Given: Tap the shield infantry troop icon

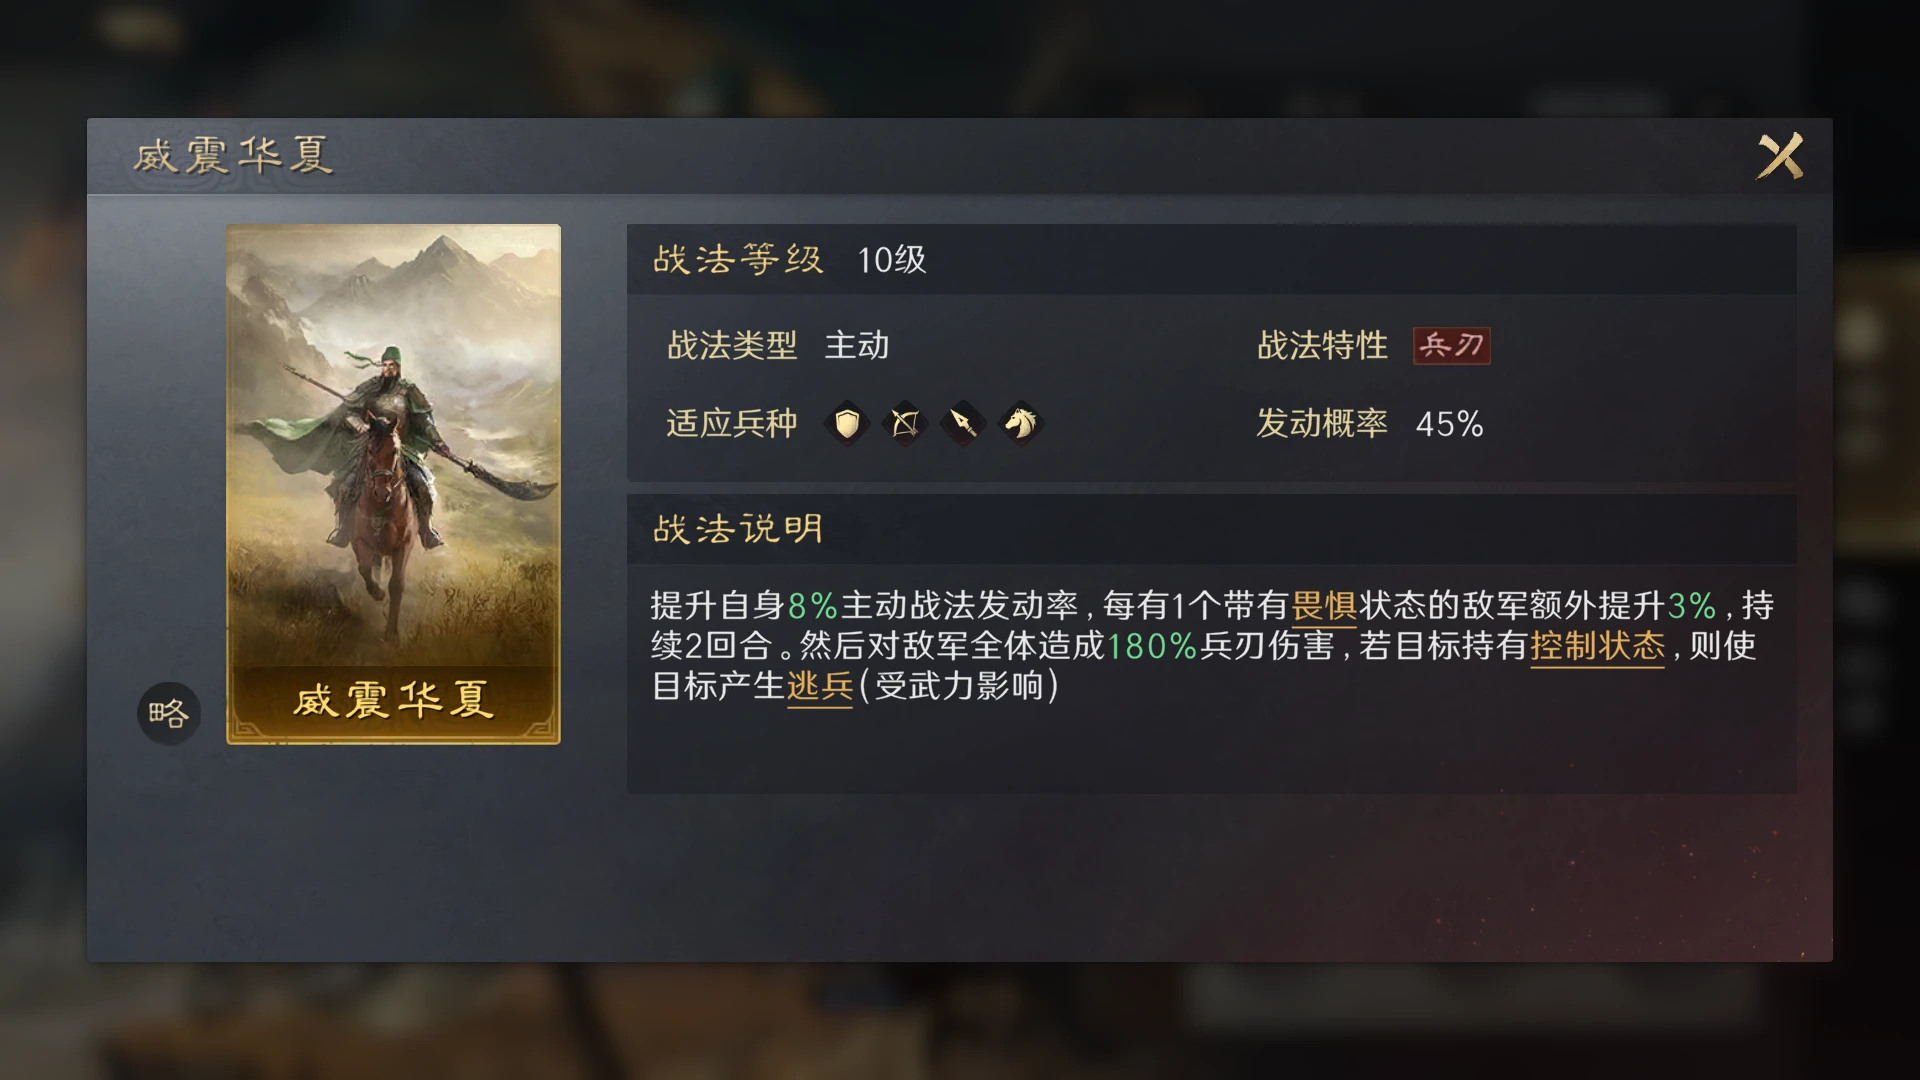Looking at the screenshot, I should click(847, 424).
